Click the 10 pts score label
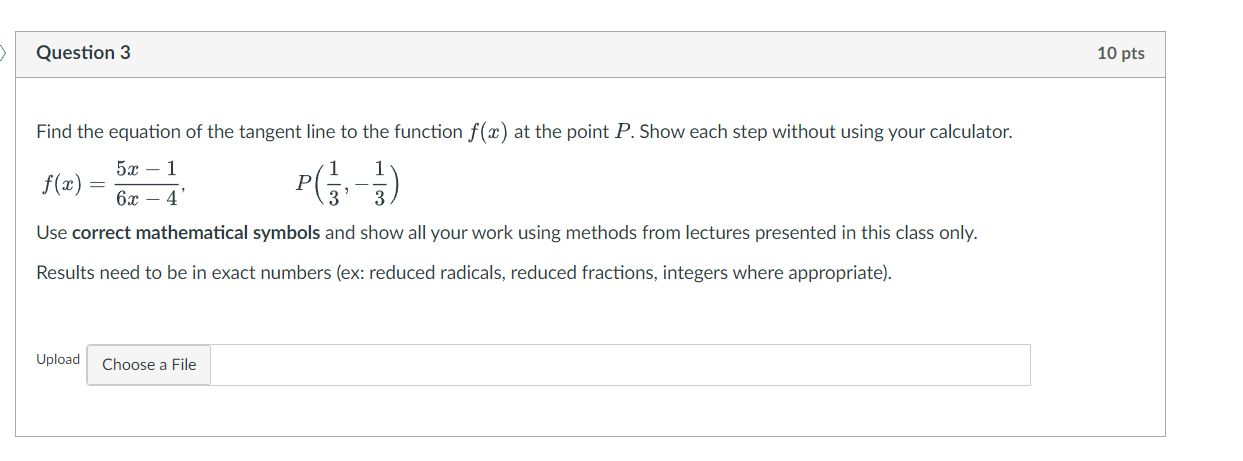 click(1120, 54)
